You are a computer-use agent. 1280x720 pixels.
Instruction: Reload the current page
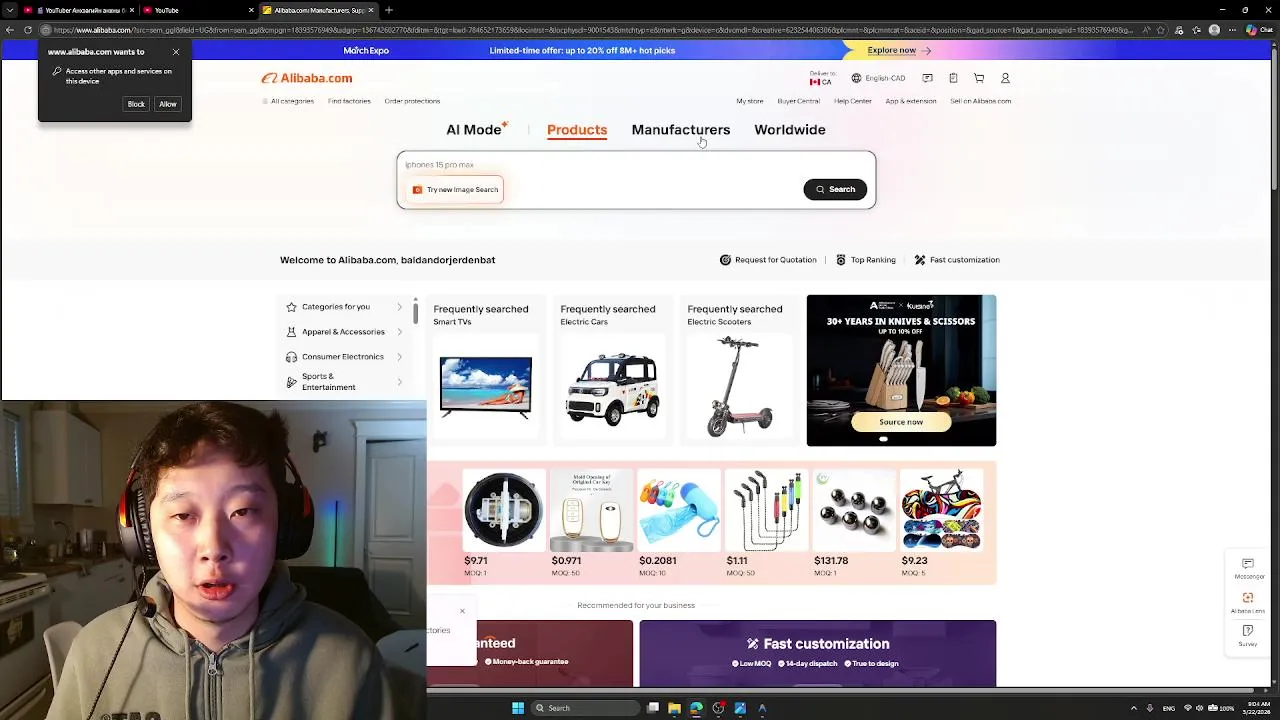pos(28,30)
